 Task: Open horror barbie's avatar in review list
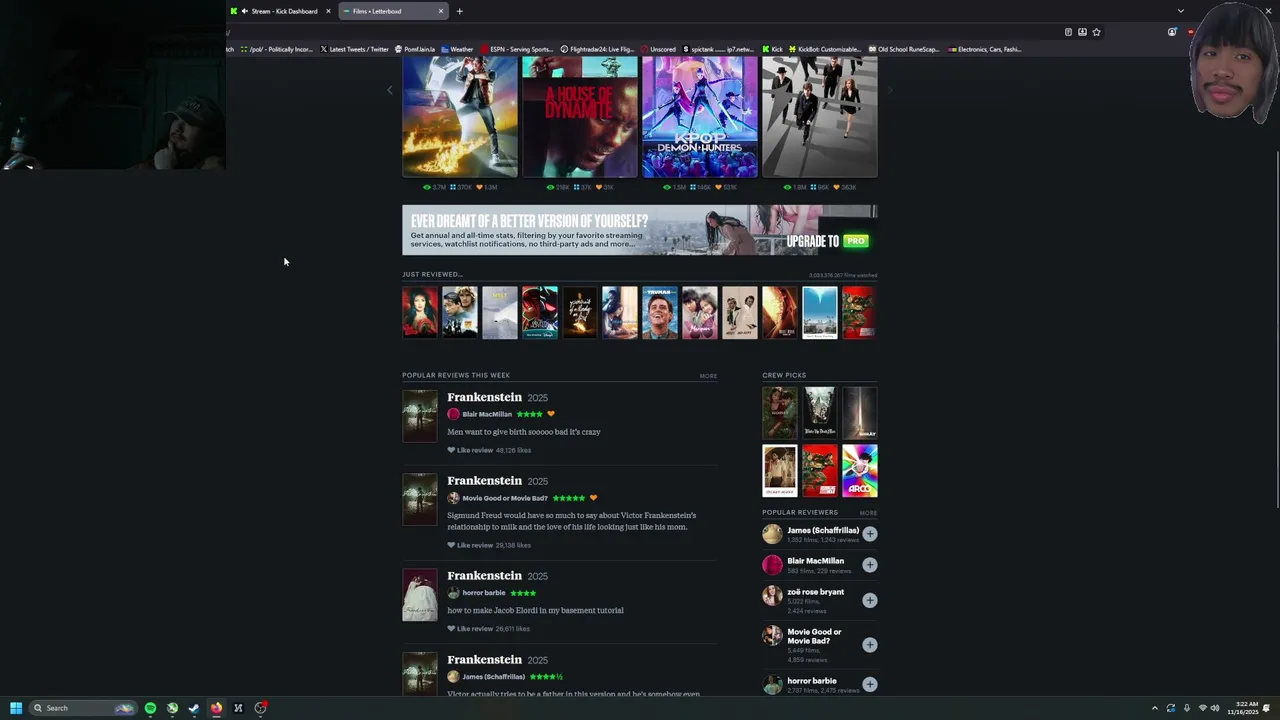click(x=453, y=593)
